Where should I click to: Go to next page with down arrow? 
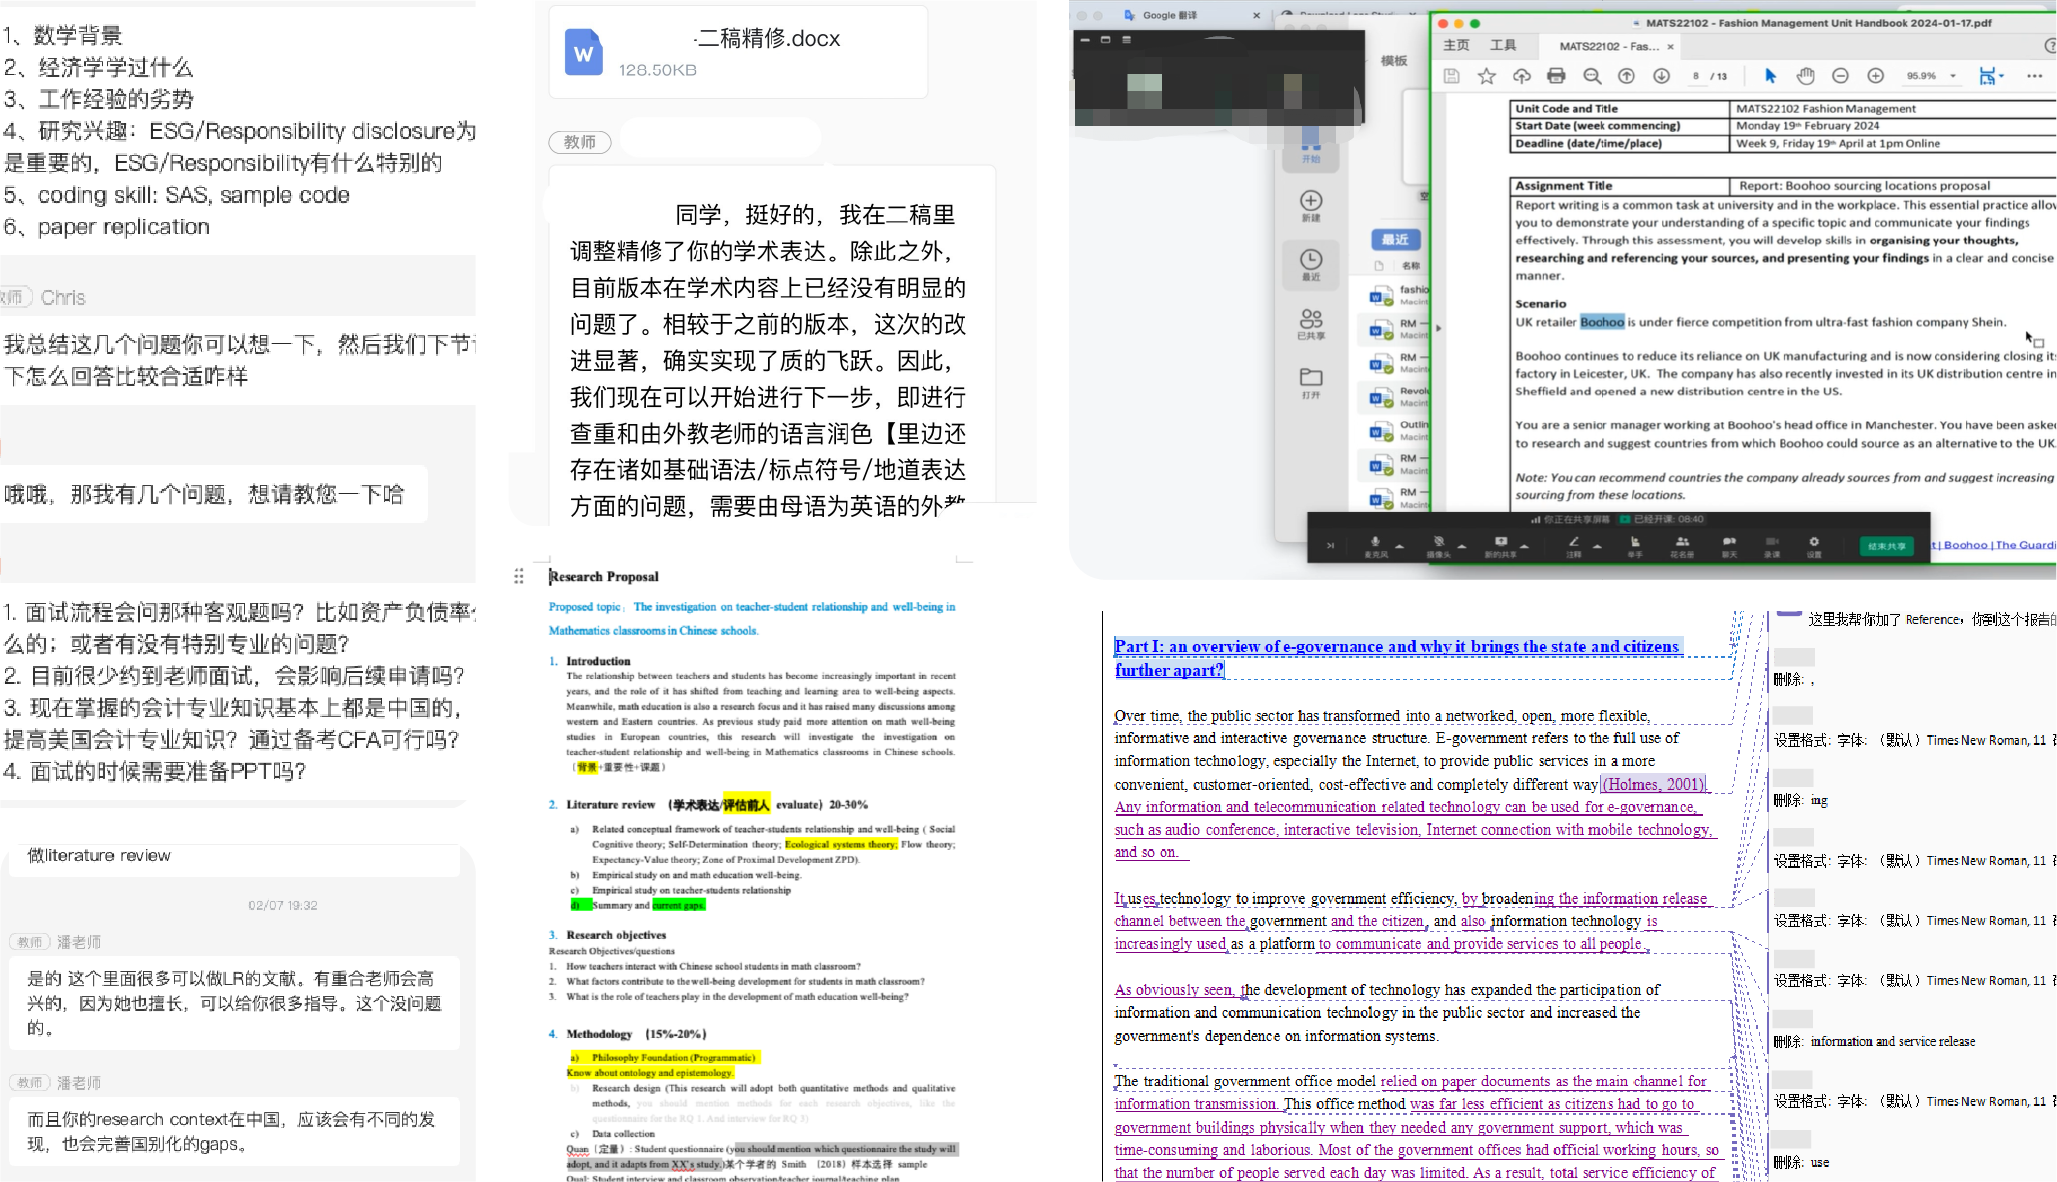[x=1661, y=76]
